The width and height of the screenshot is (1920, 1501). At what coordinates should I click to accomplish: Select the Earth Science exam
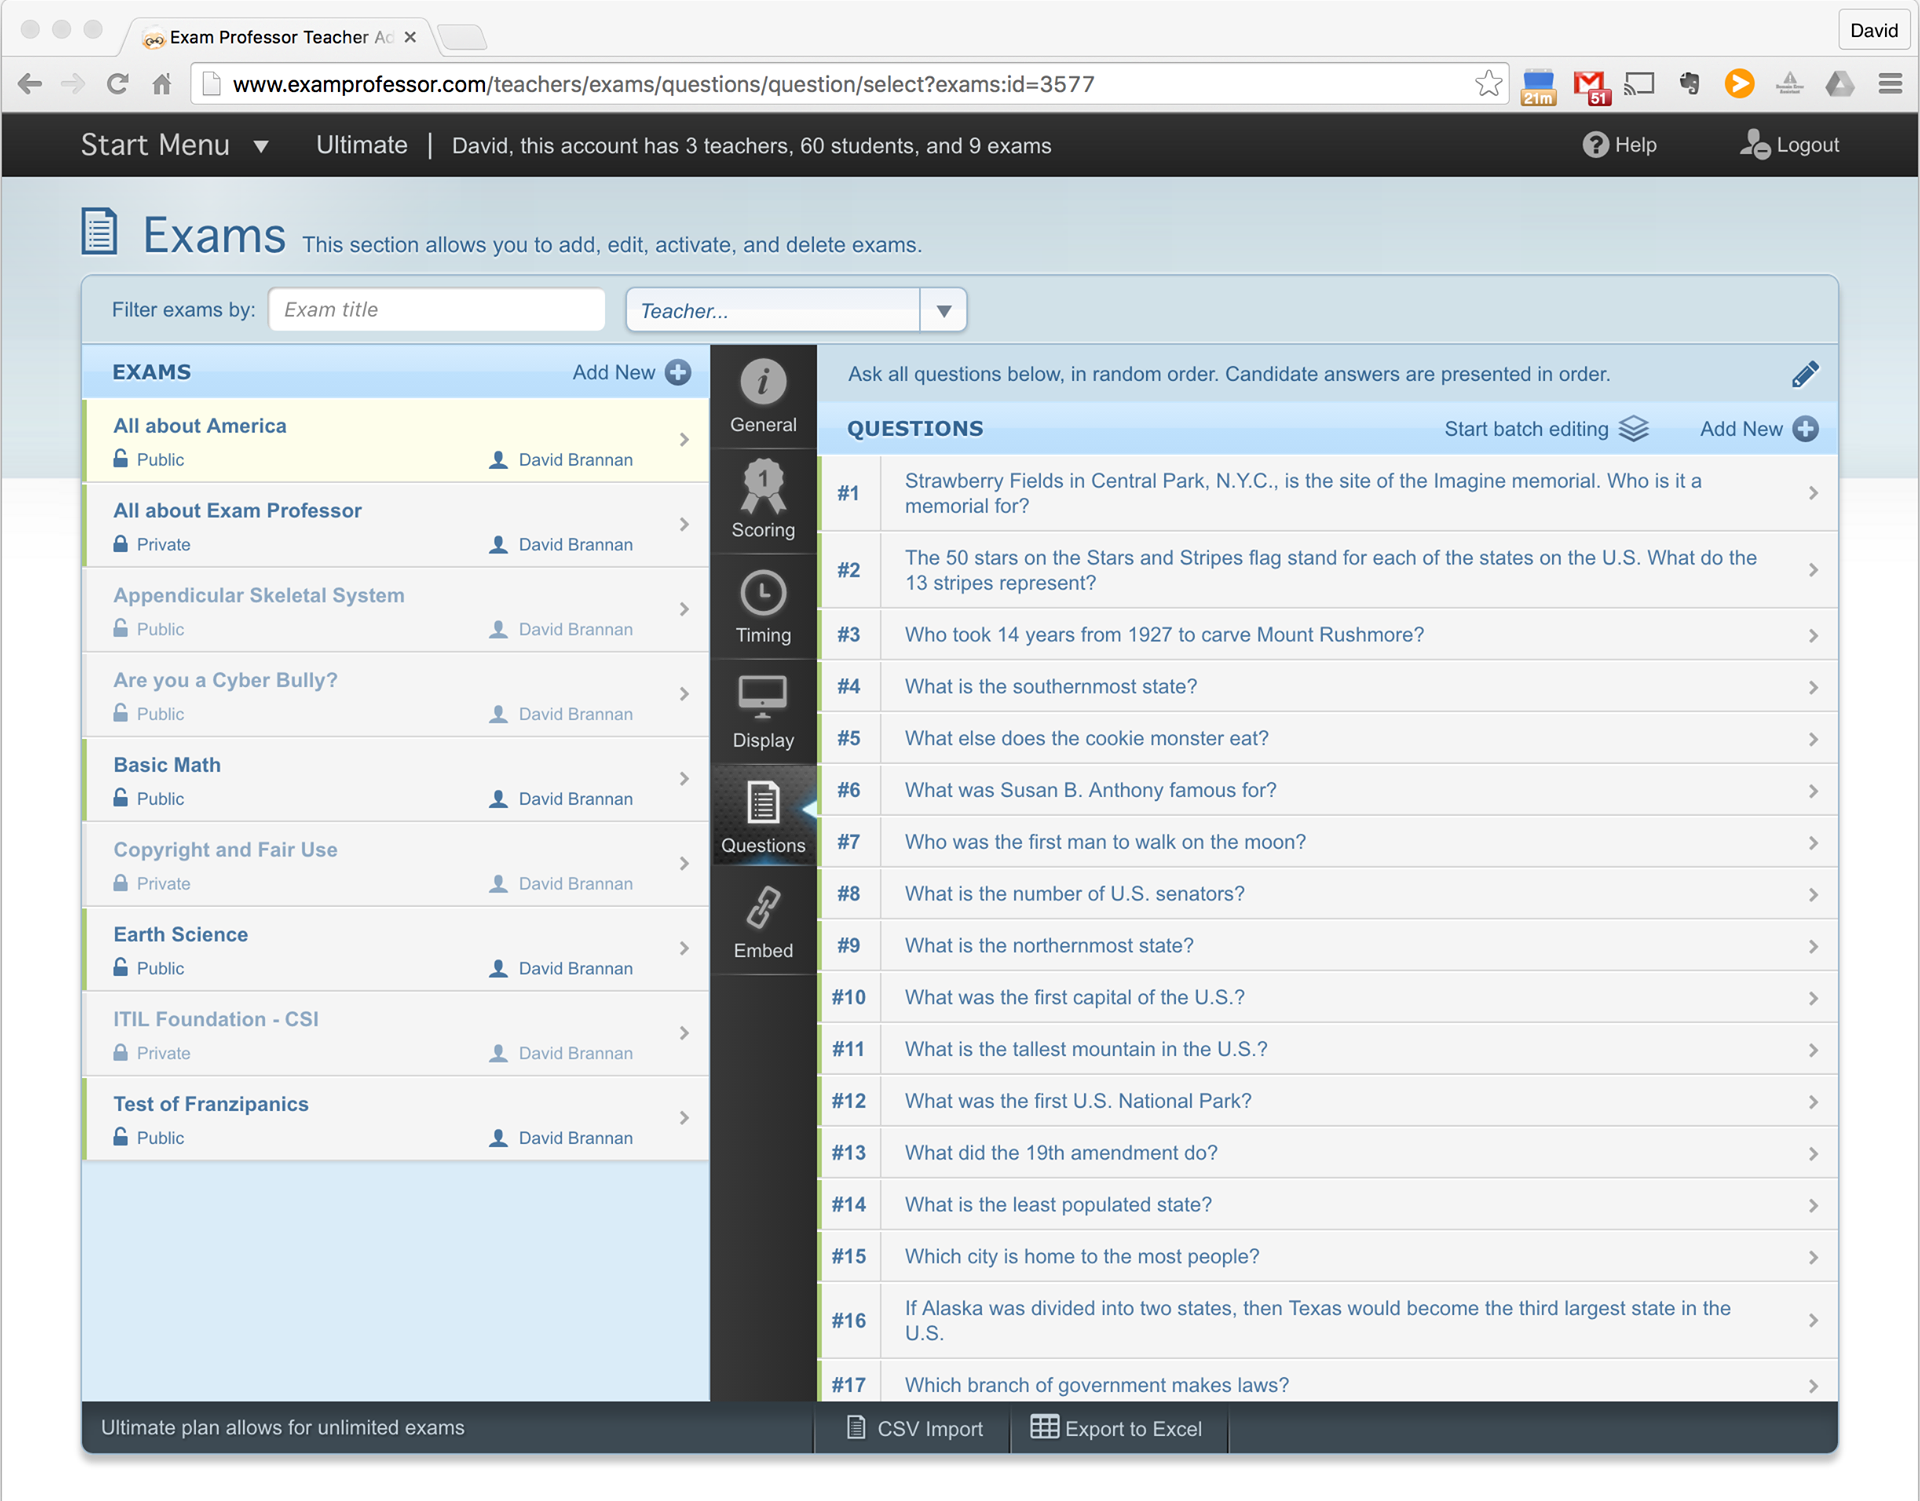coord(180,934)
